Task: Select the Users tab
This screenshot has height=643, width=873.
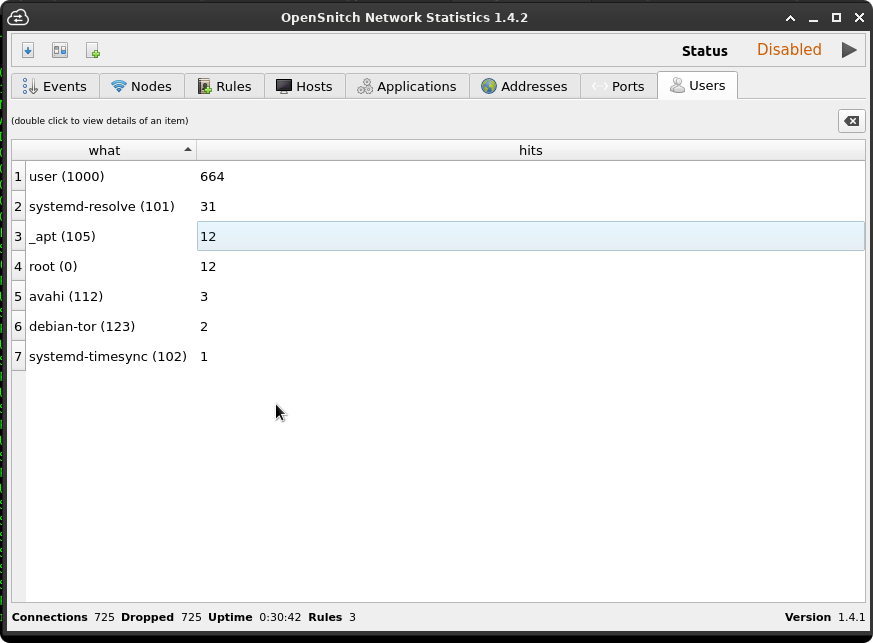Action: pos(698,85)
